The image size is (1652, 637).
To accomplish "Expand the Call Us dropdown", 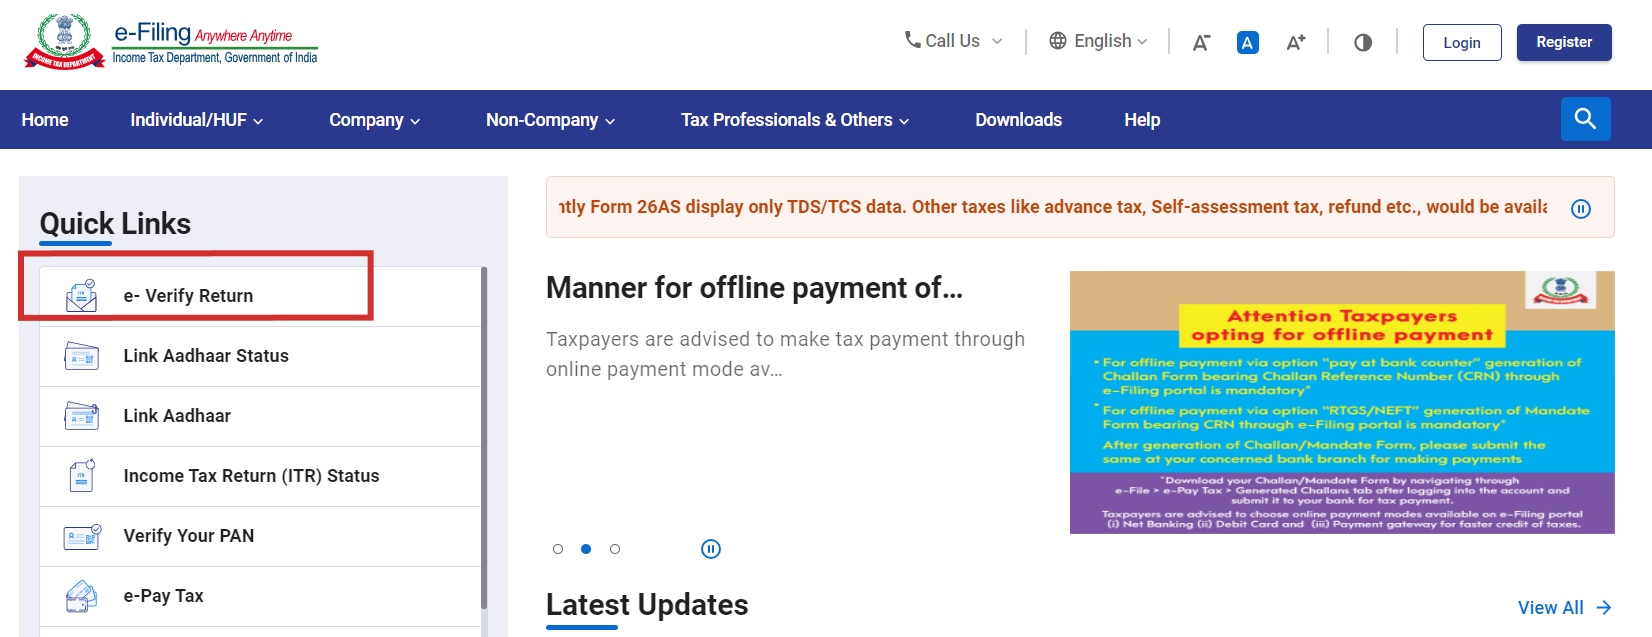I will pos(953,41).
